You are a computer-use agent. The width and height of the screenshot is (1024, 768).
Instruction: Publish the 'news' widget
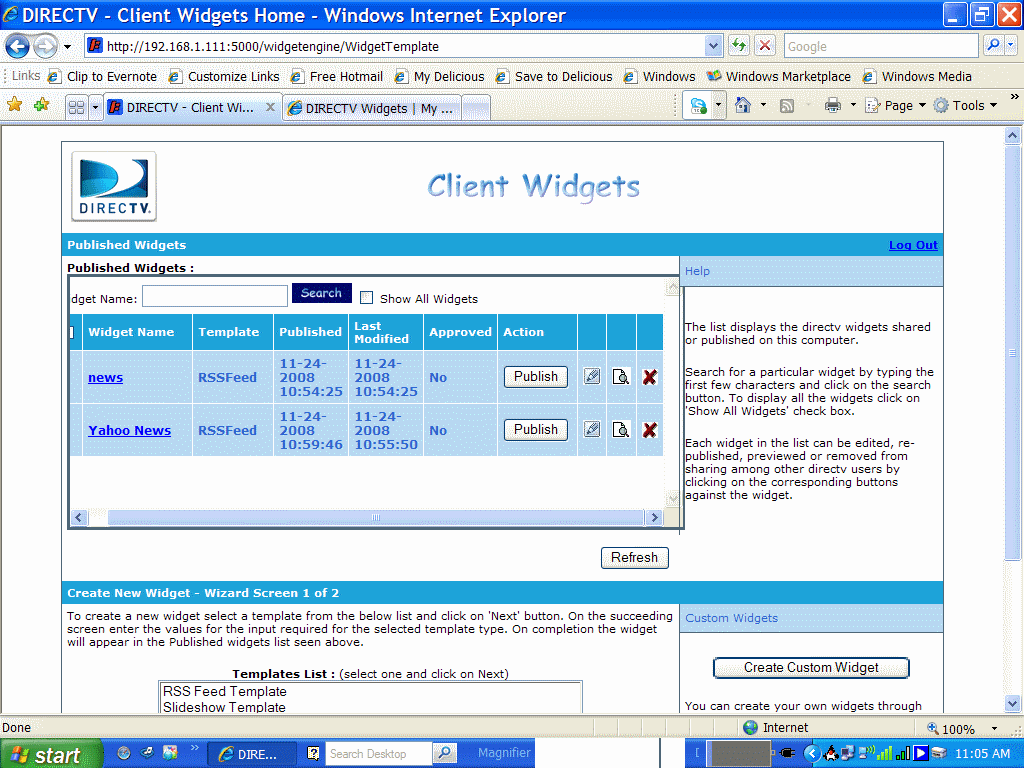(536, 377)
